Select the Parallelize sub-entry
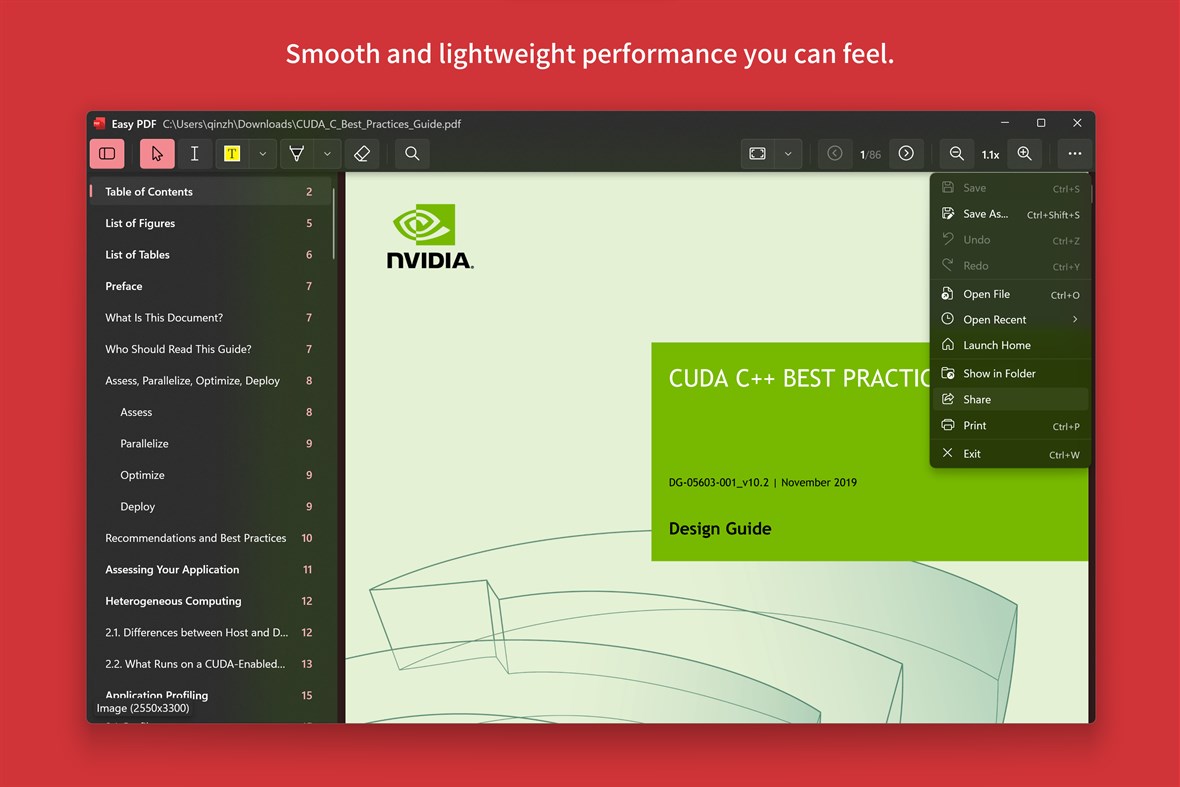Image resolution: width=1180 pixels, height=787 pixels. tap(210, 444)
